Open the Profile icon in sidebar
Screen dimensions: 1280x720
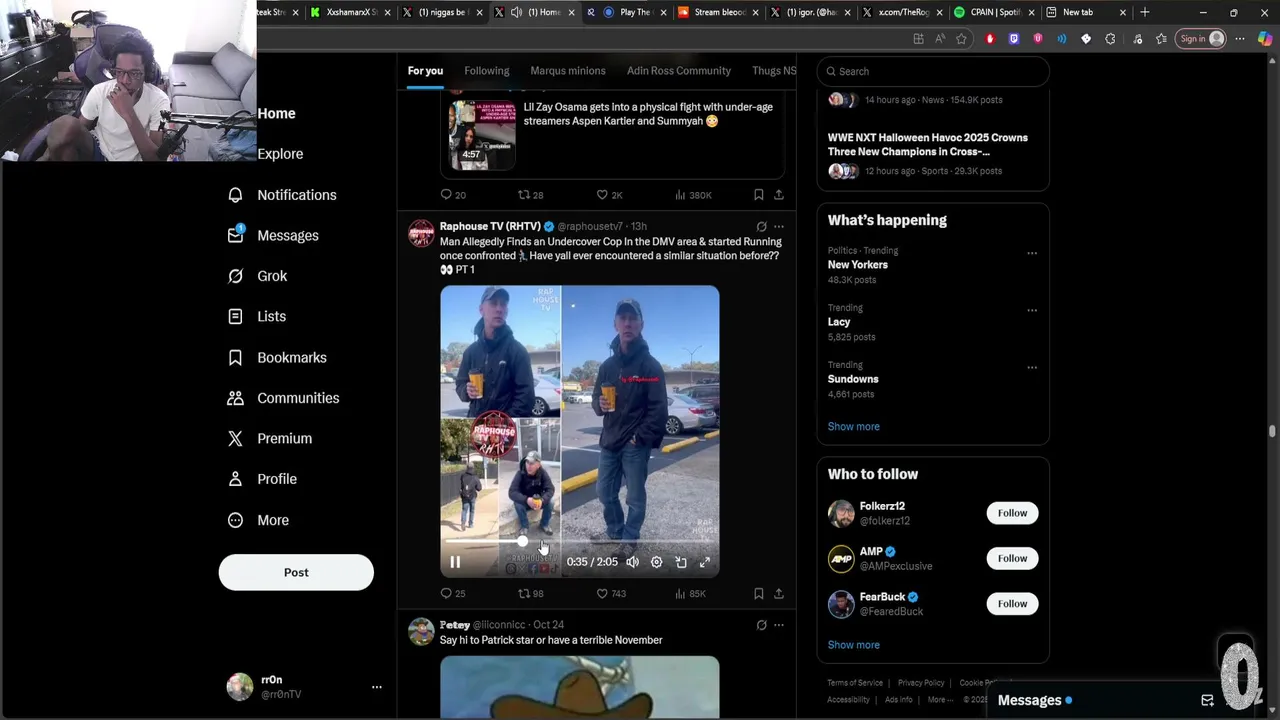coord(235,479)
